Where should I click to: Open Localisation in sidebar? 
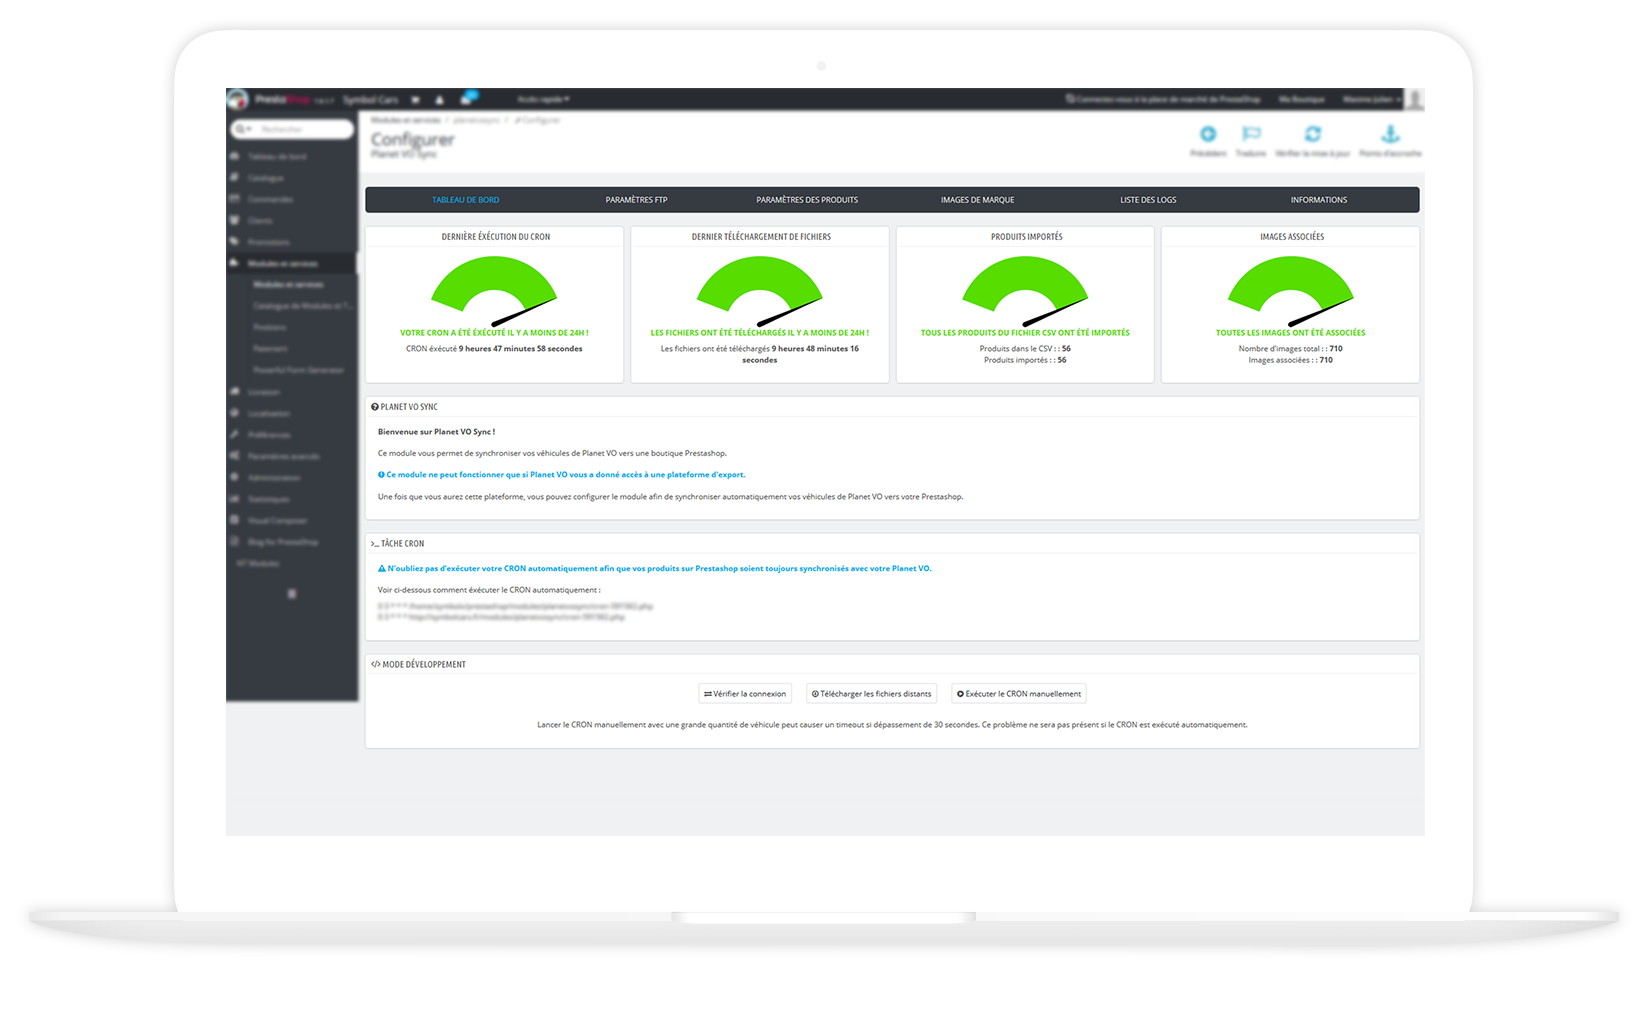point(268,413)
